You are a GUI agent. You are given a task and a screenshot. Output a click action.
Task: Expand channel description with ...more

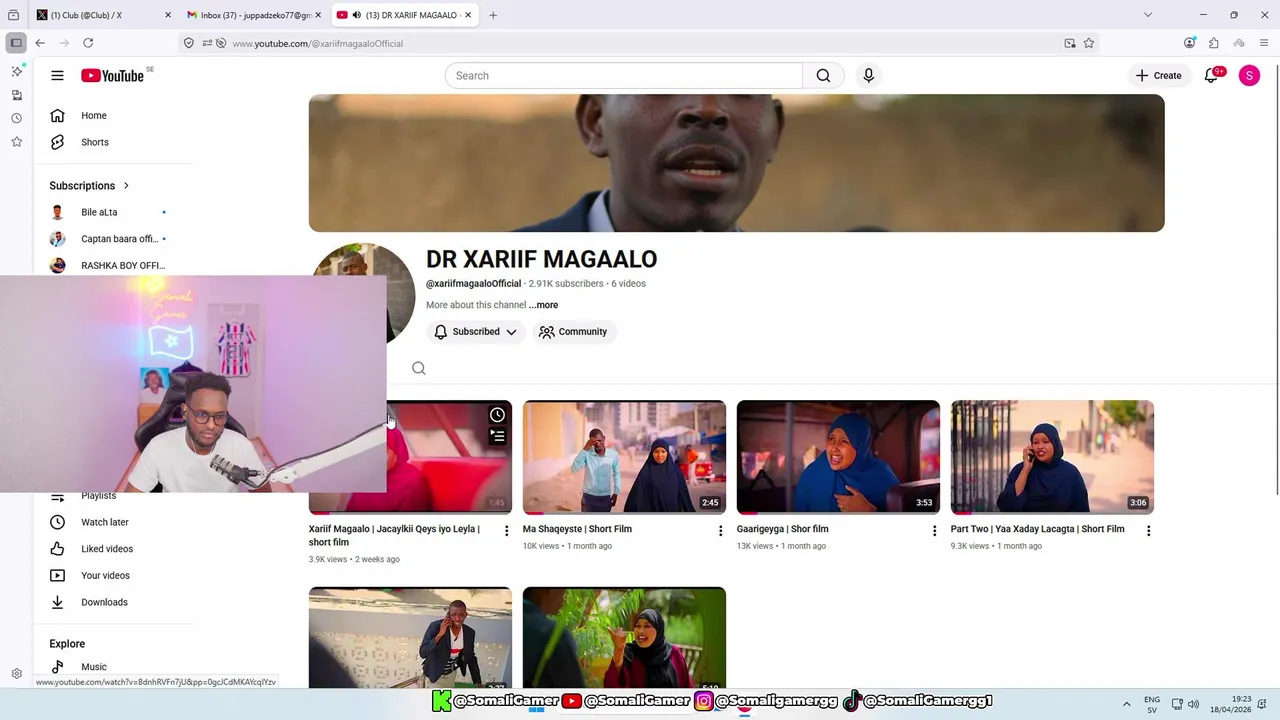544,305
